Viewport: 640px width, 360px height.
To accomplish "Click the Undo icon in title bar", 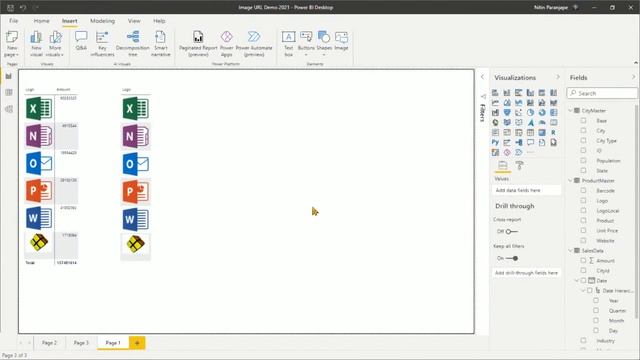I will point(23,7).
